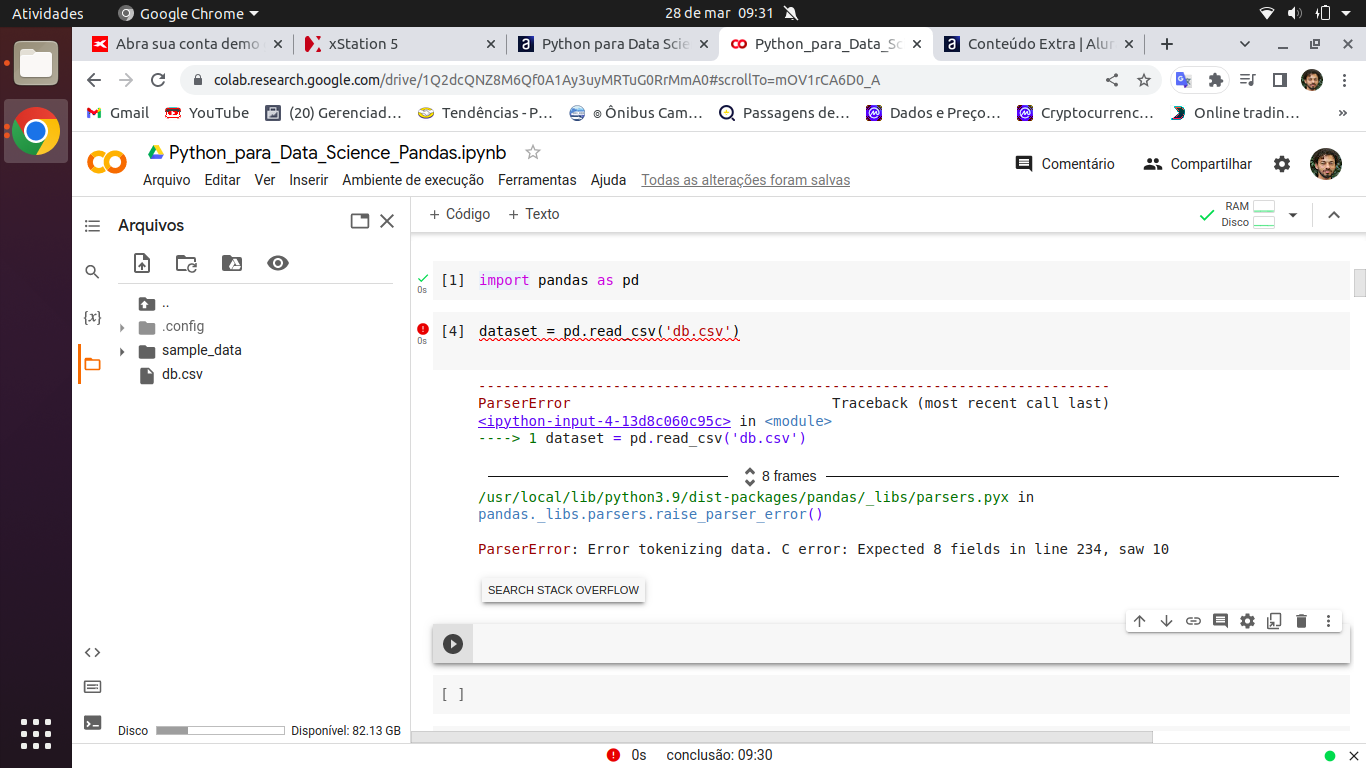Upload a file to session storage

(142, 263)
